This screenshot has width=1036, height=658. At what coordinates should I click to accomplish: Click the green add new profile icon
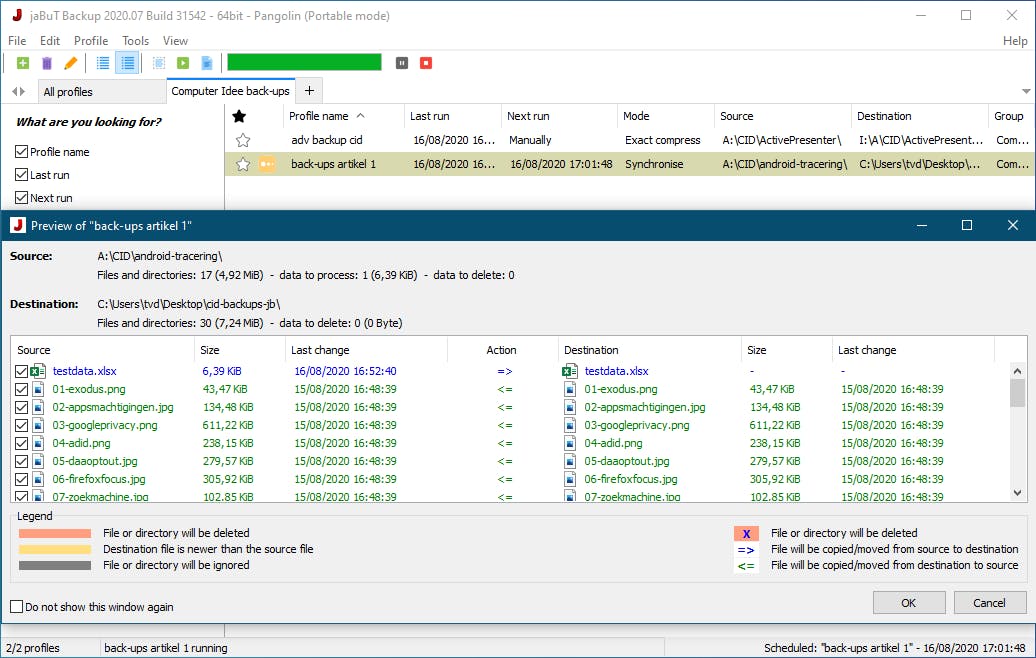[22, 63]
